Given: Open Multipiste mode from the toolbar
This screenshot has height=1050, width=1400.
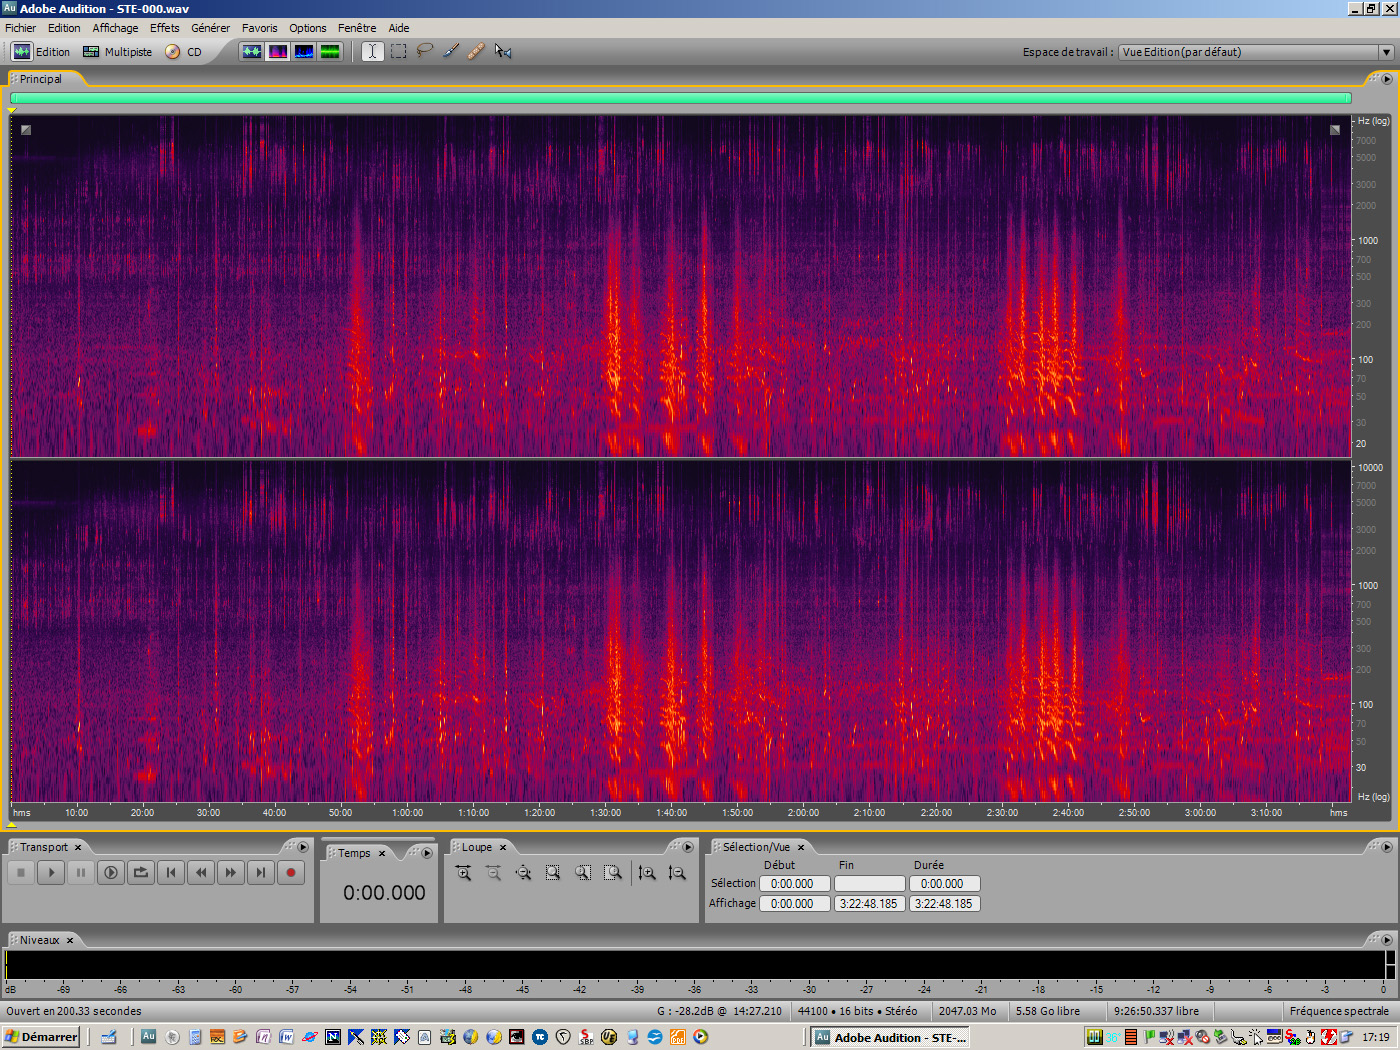Looking at the screenshot, I should 117,51.
